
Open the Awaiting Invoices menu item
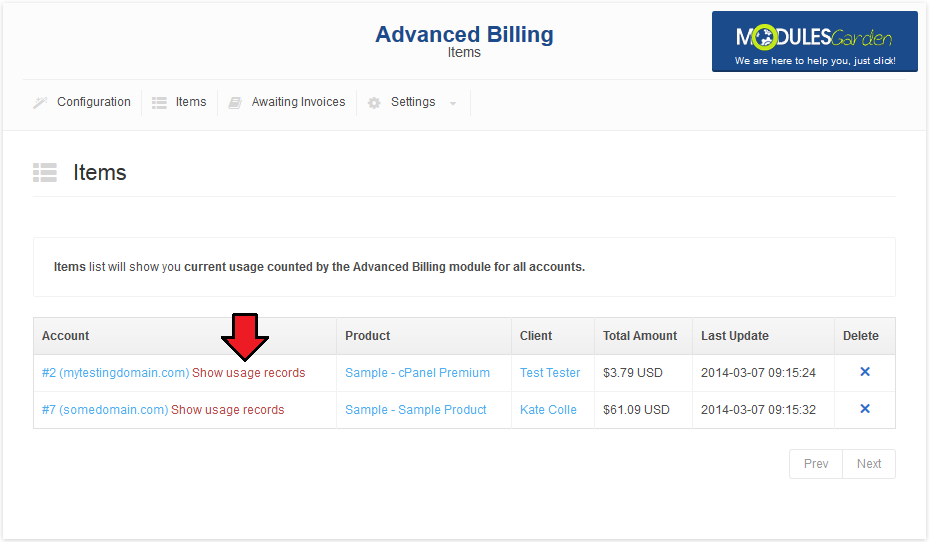pyautogui.click(x=298, y=102)
